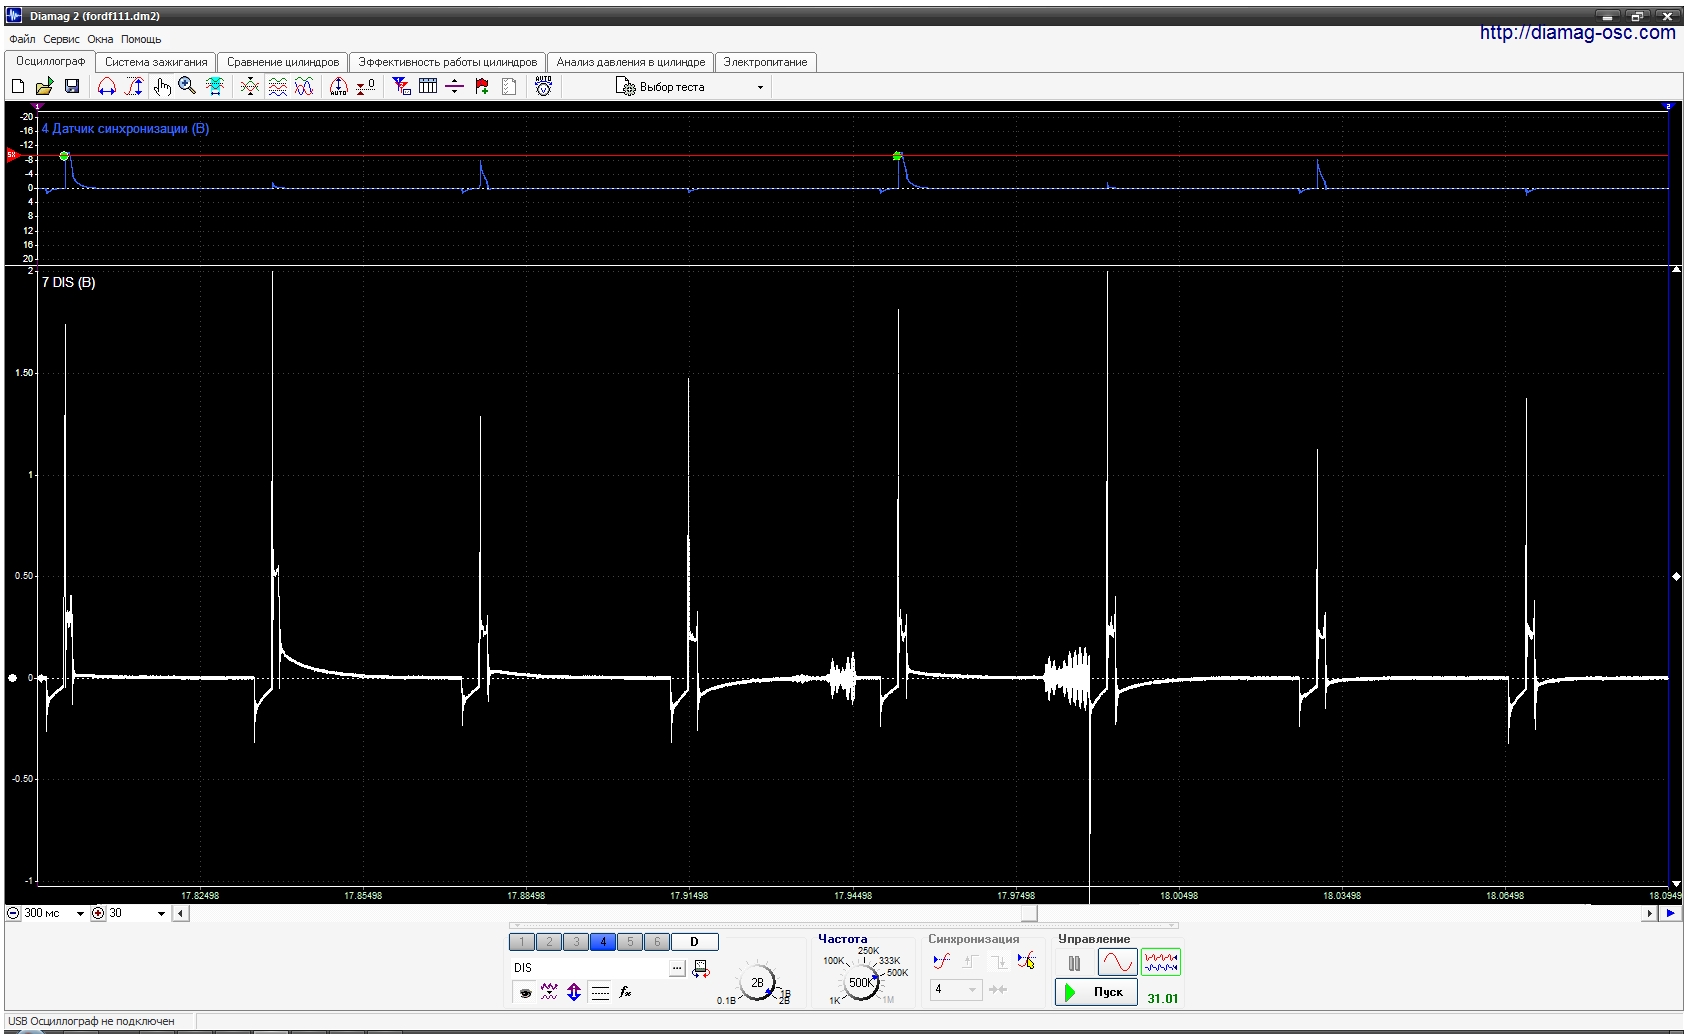Select active channel 4 button
This screenshot has height=1034, width=1690.
tap(603, 942)
